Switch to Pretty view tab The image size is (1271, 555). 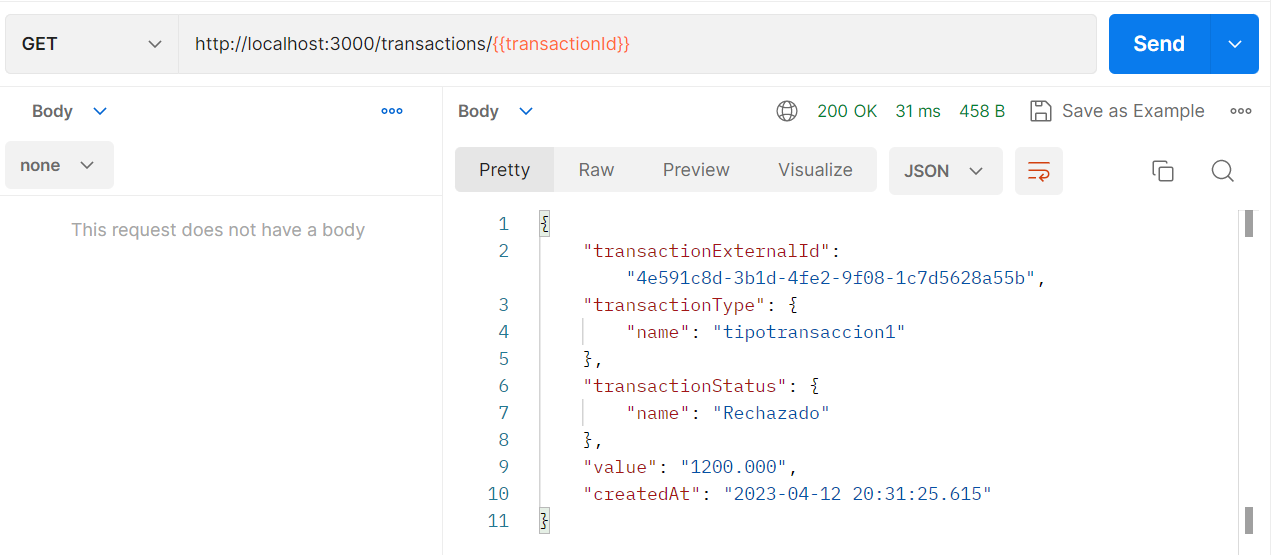click(x=504, y=170)
